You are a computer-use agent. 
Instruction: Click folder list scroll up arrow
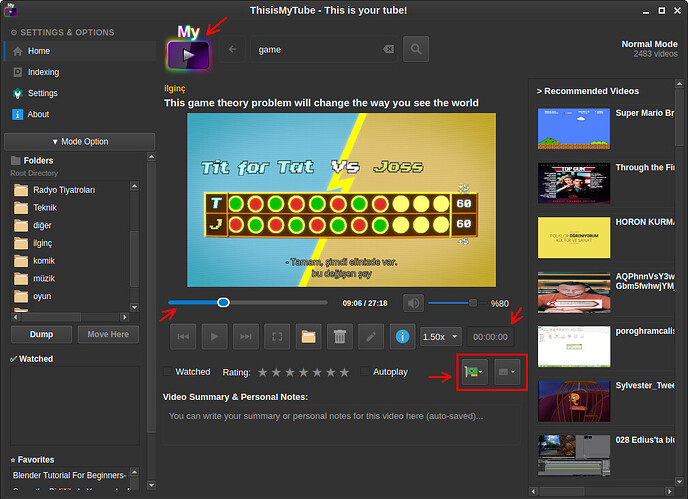pos(135,186)
